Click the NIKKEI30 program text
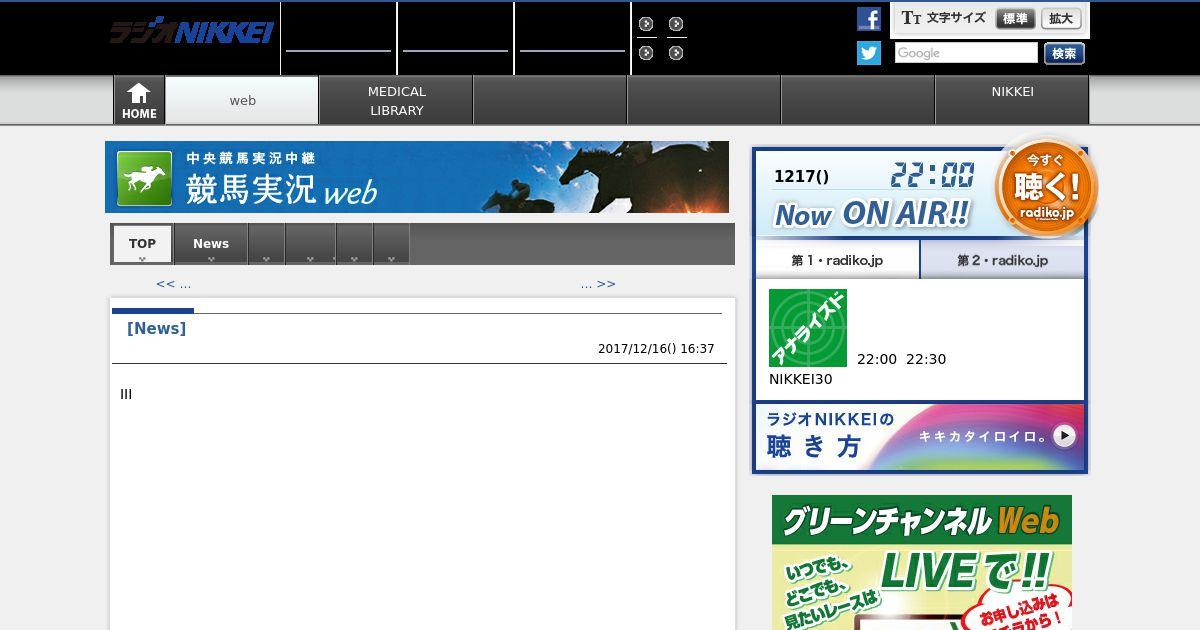1200x630 pixels. coord(800,380)
